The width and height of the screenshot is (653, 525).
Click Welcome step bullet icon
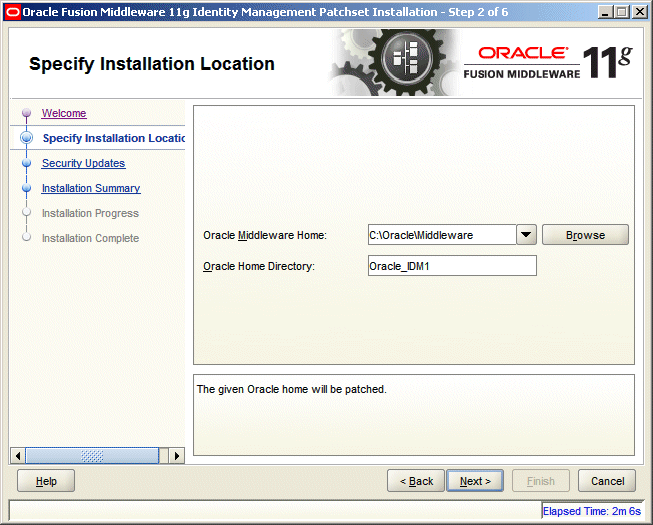coord(26,113)
